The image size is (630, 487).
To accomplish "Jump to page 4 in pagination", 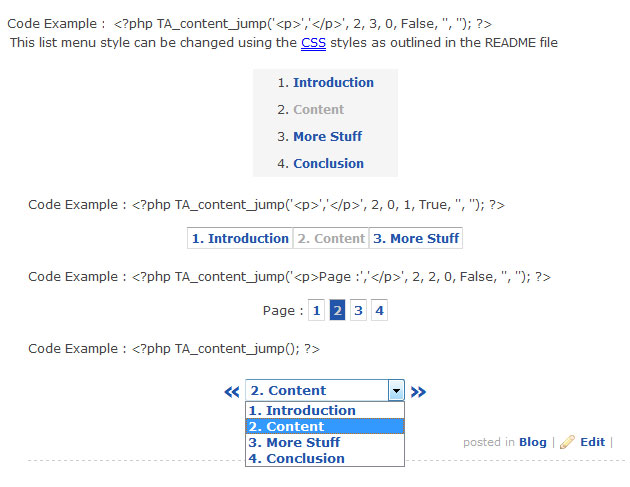I will pos(379,310).
